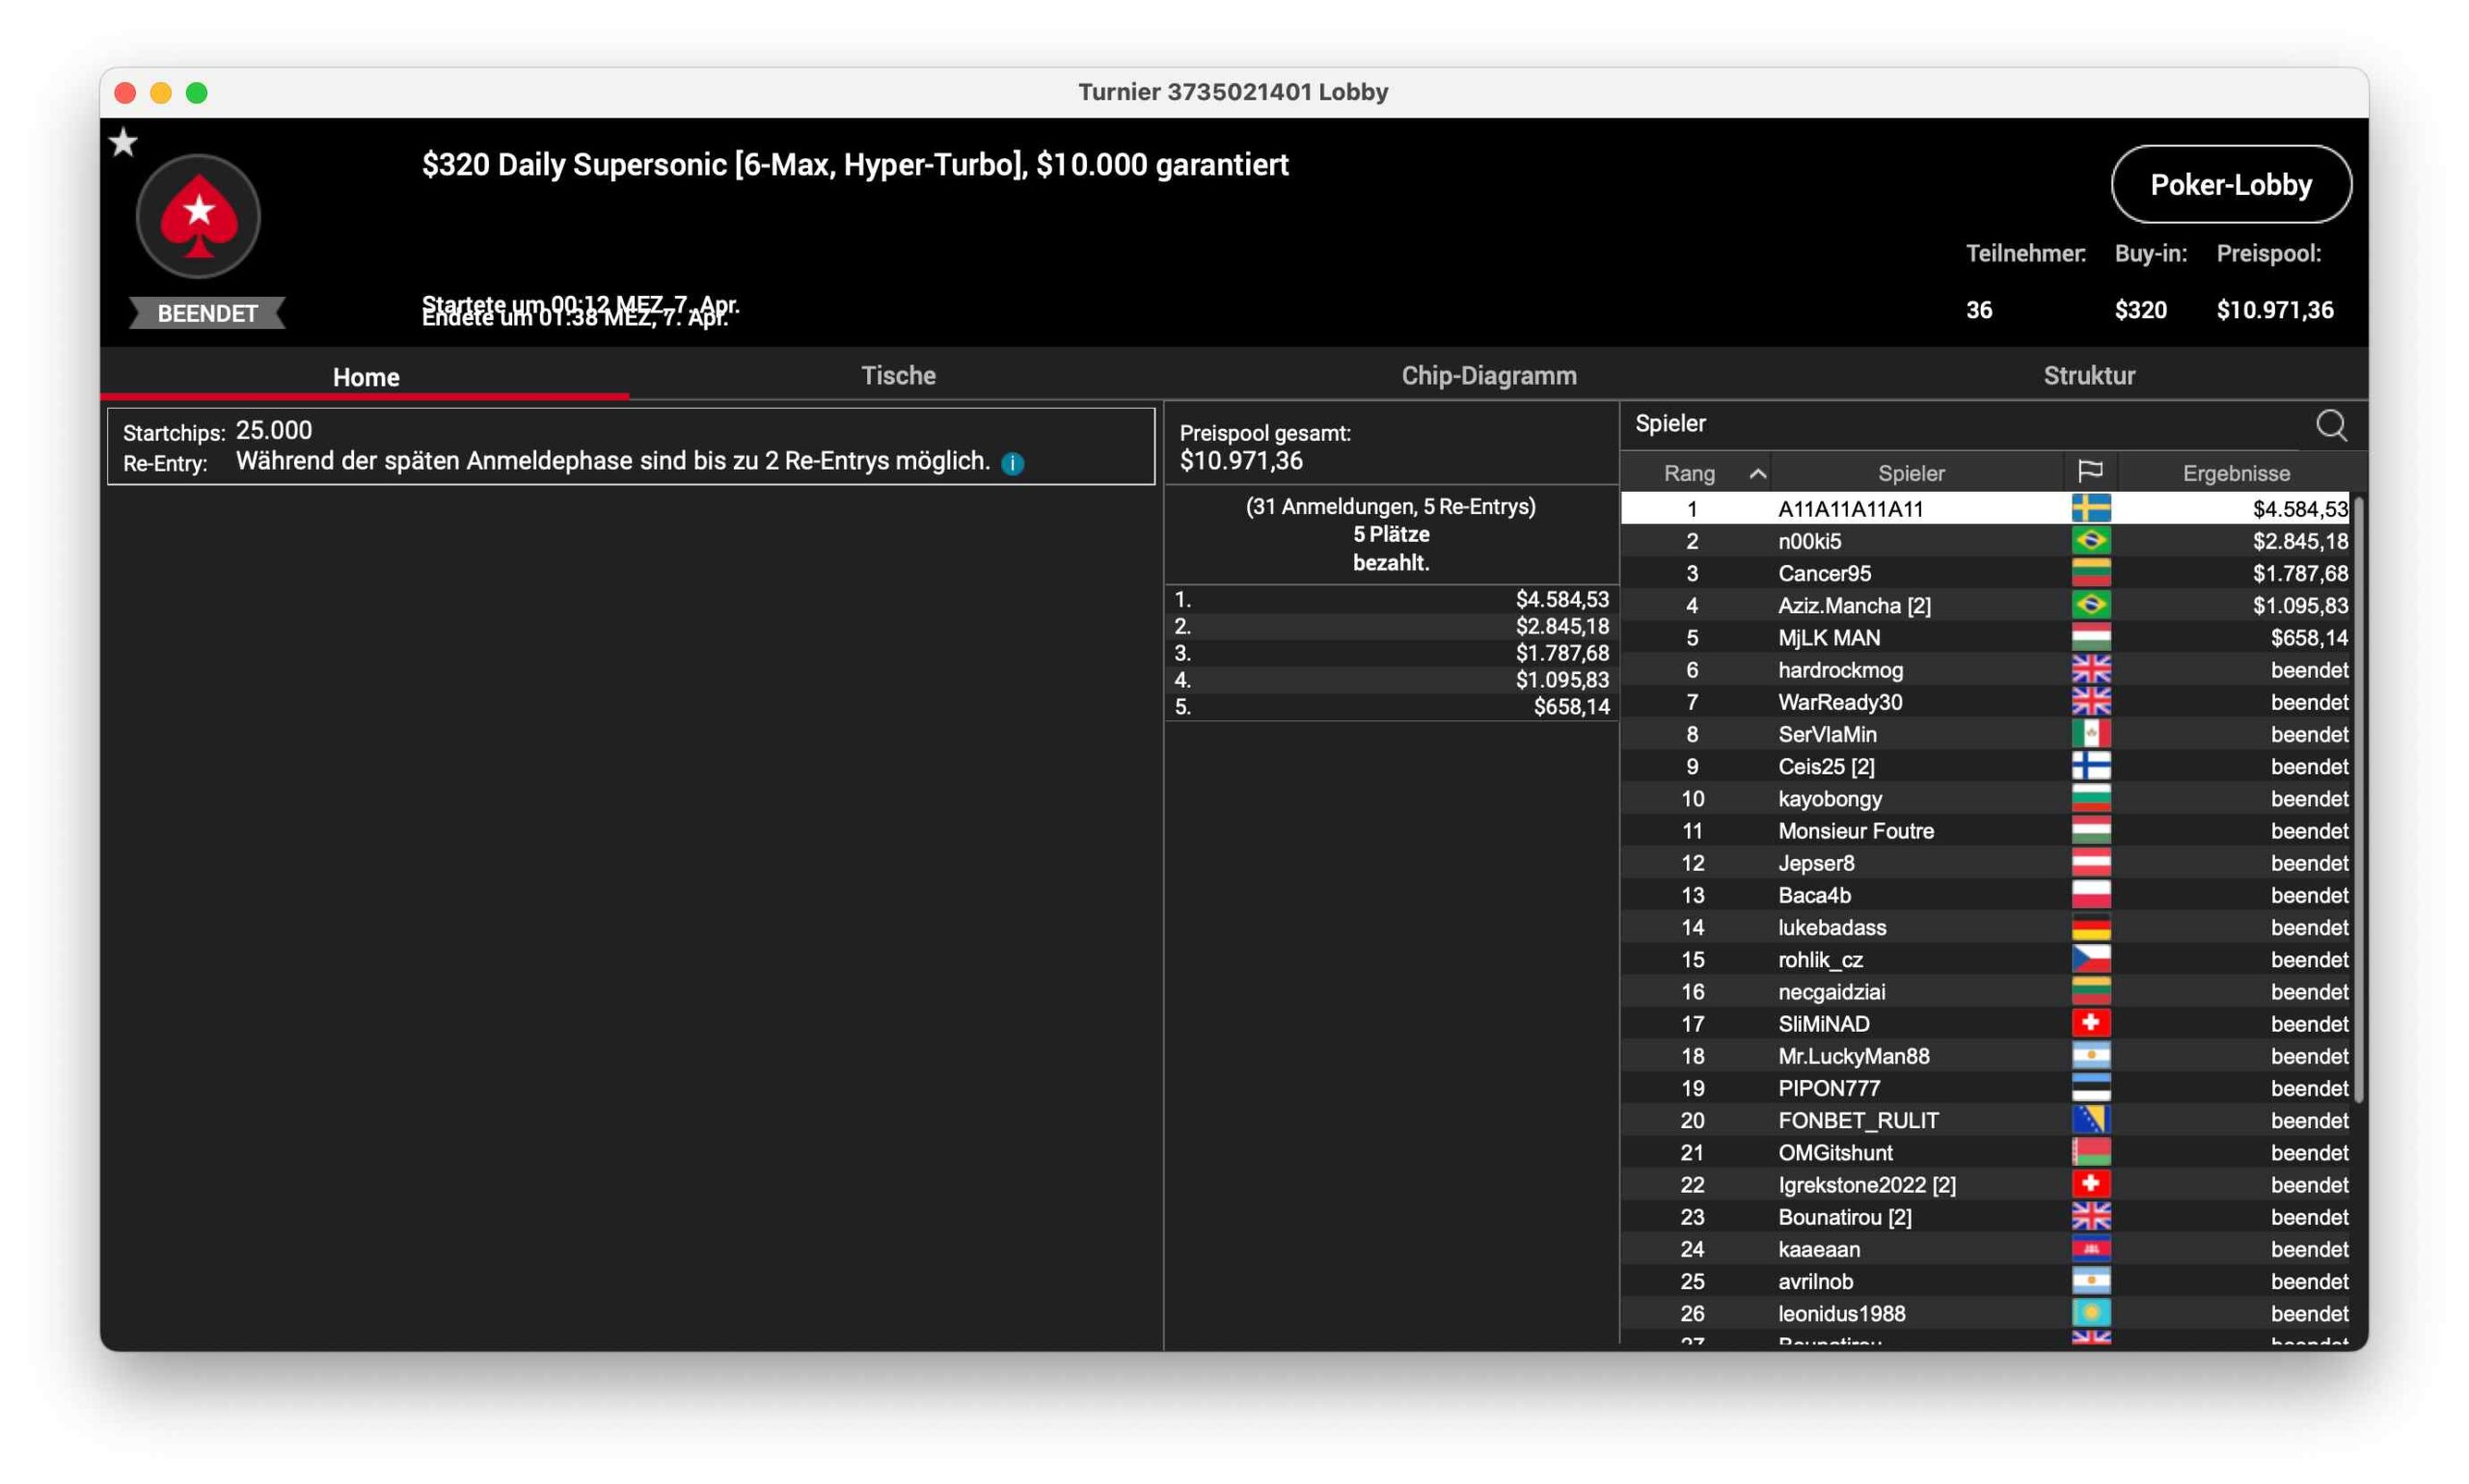2469x1484 pixels.
Task: Click the Swiss flag next to SliMiNAD
Action: [2090, 1023]
